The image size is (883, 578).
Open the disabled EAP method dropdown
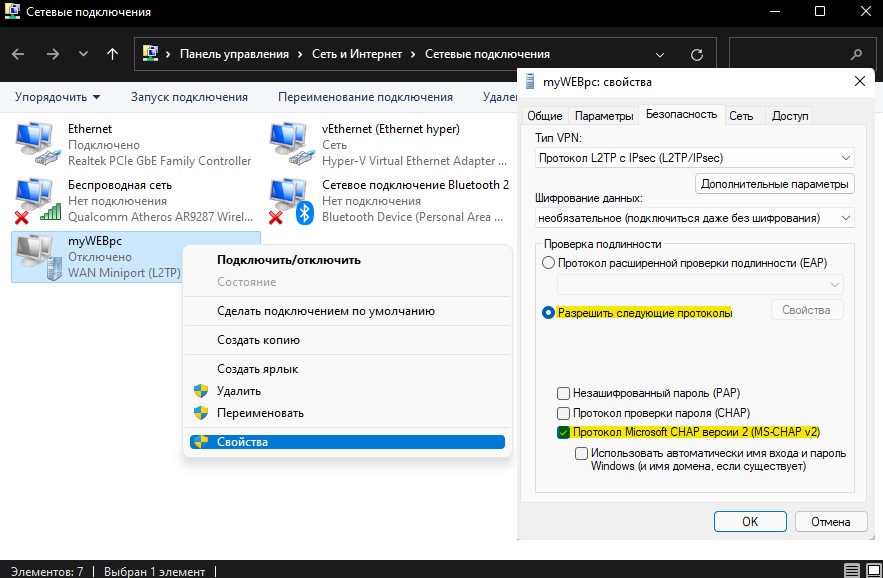(700, 284)
